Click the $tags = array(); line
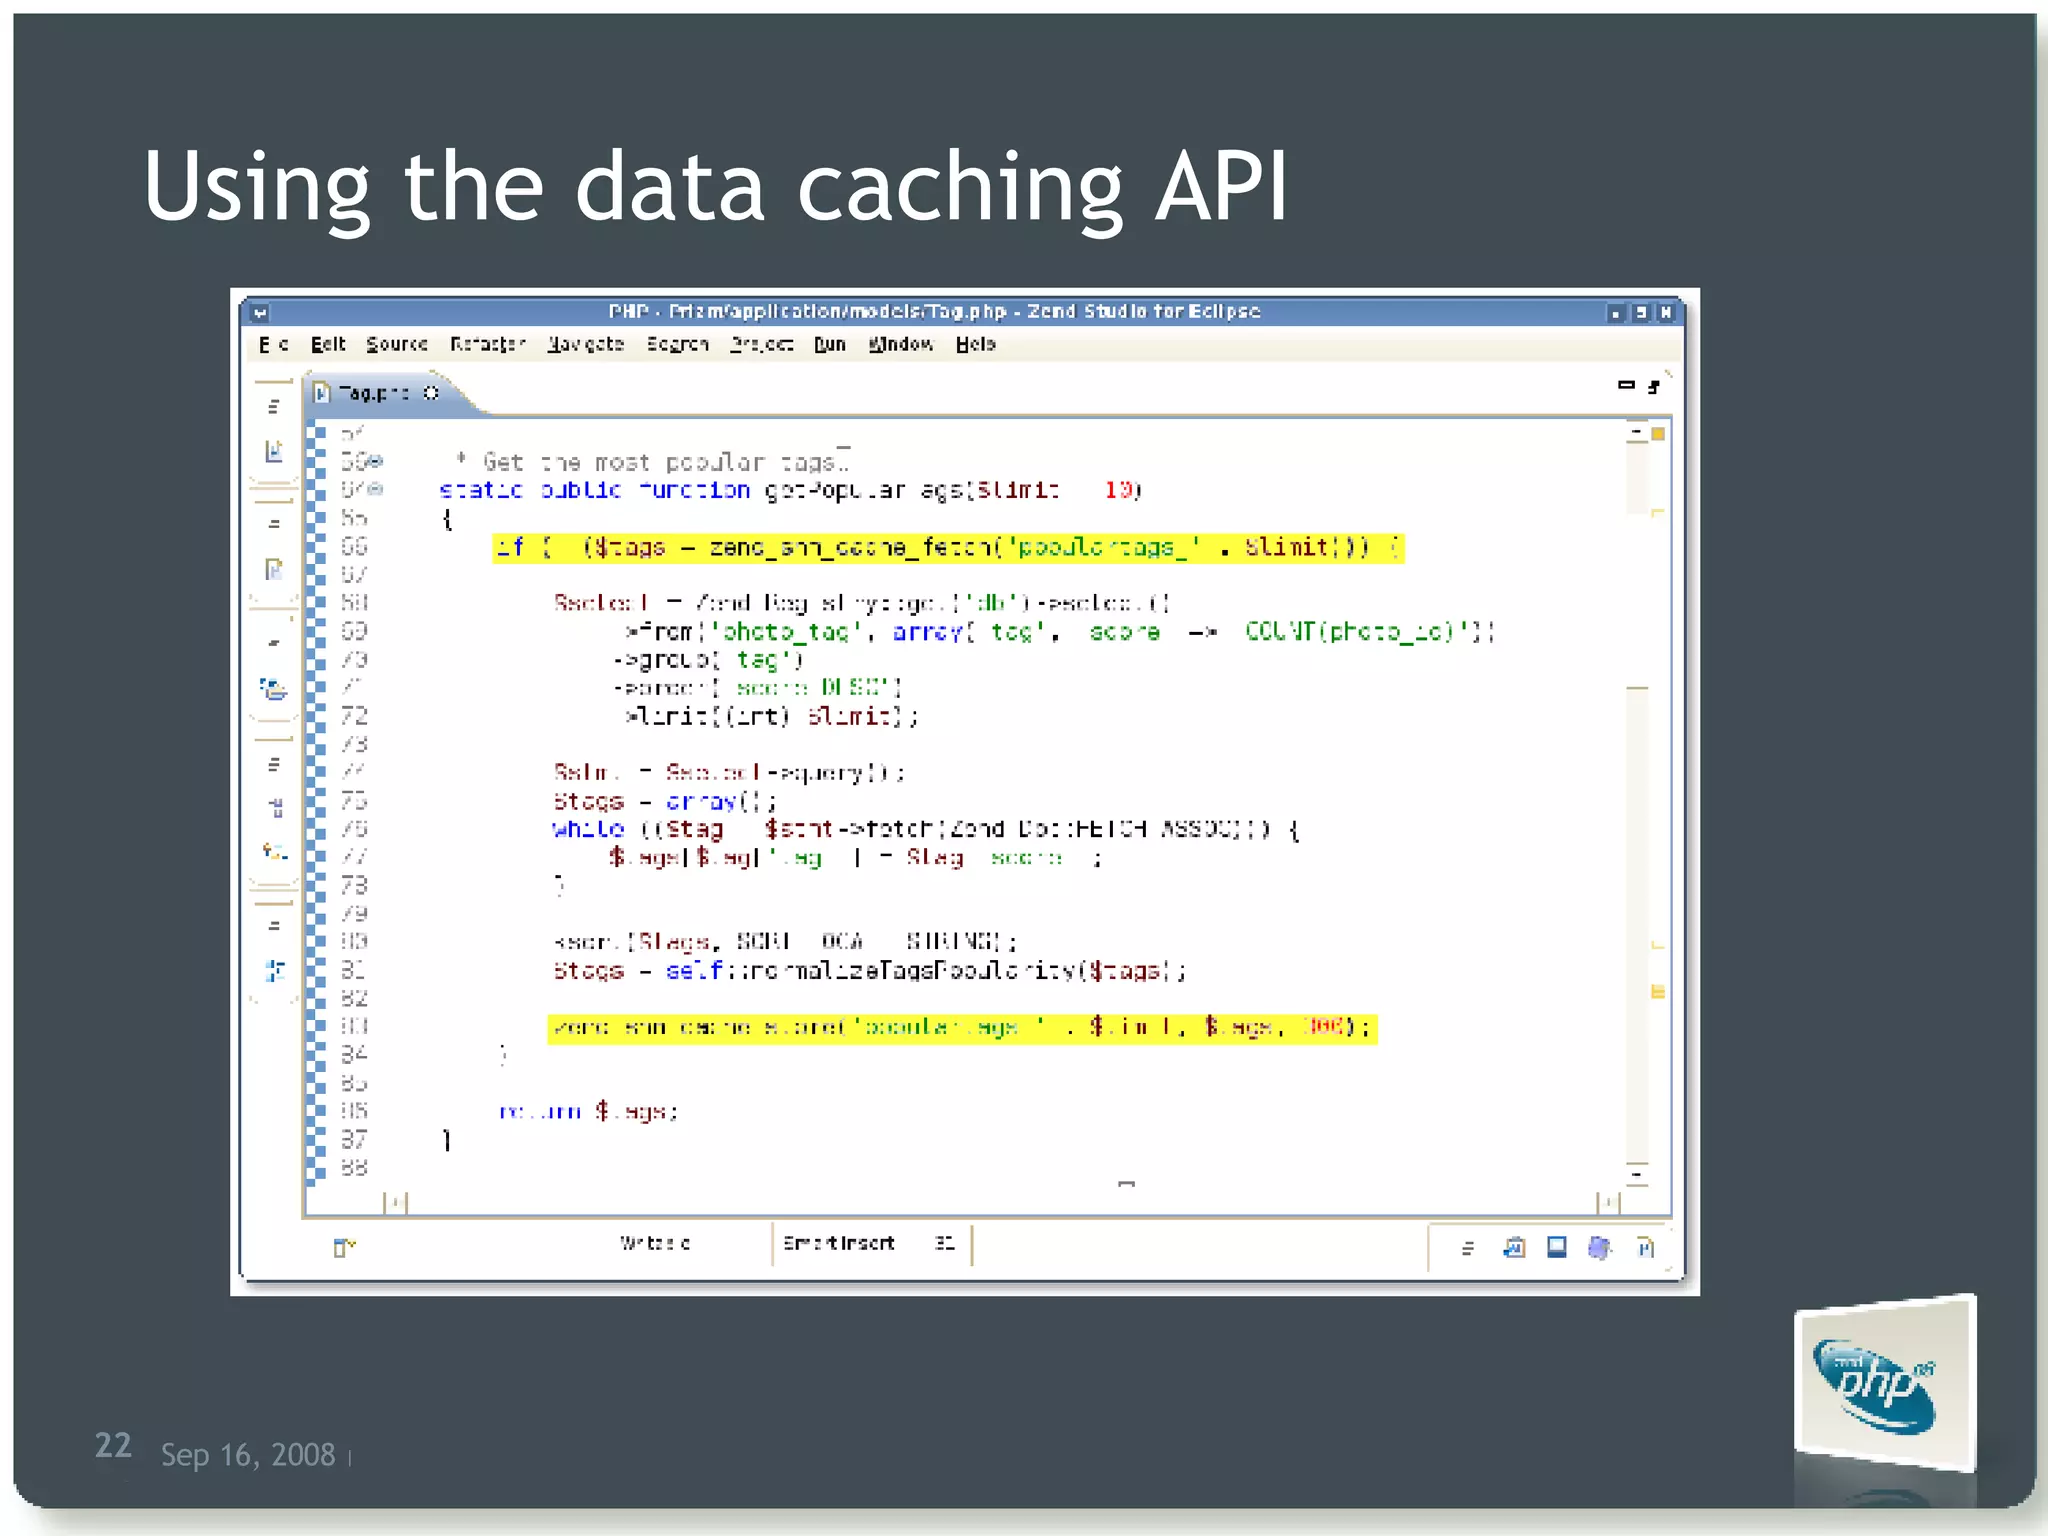2048x1536 pixels. pyautogui.click(x=665, y=801)
